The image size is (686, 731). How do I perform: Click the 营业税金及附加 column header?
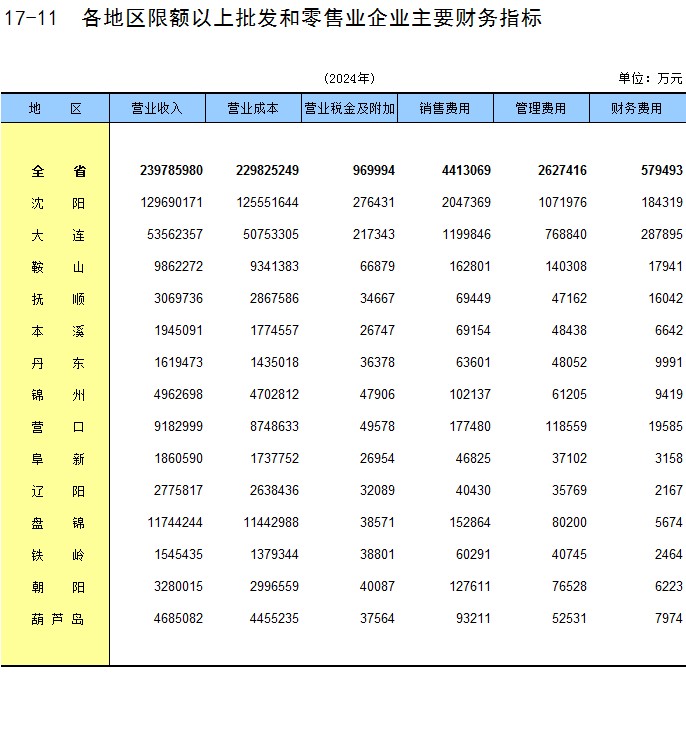349,108
